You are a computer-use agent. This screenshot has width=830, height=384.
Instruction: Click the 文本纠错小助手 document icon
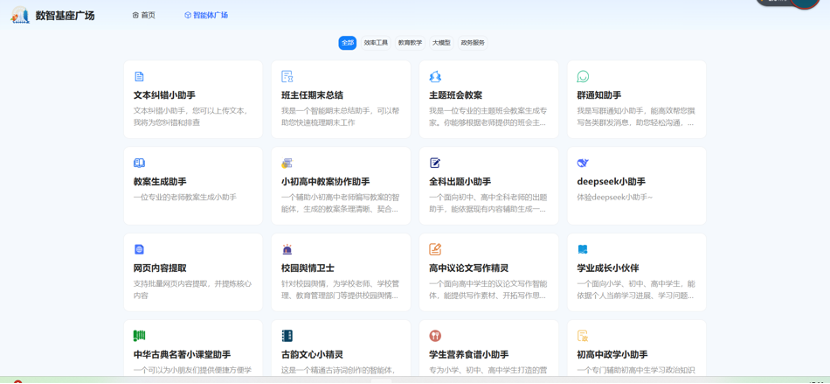tap(139, 77)
